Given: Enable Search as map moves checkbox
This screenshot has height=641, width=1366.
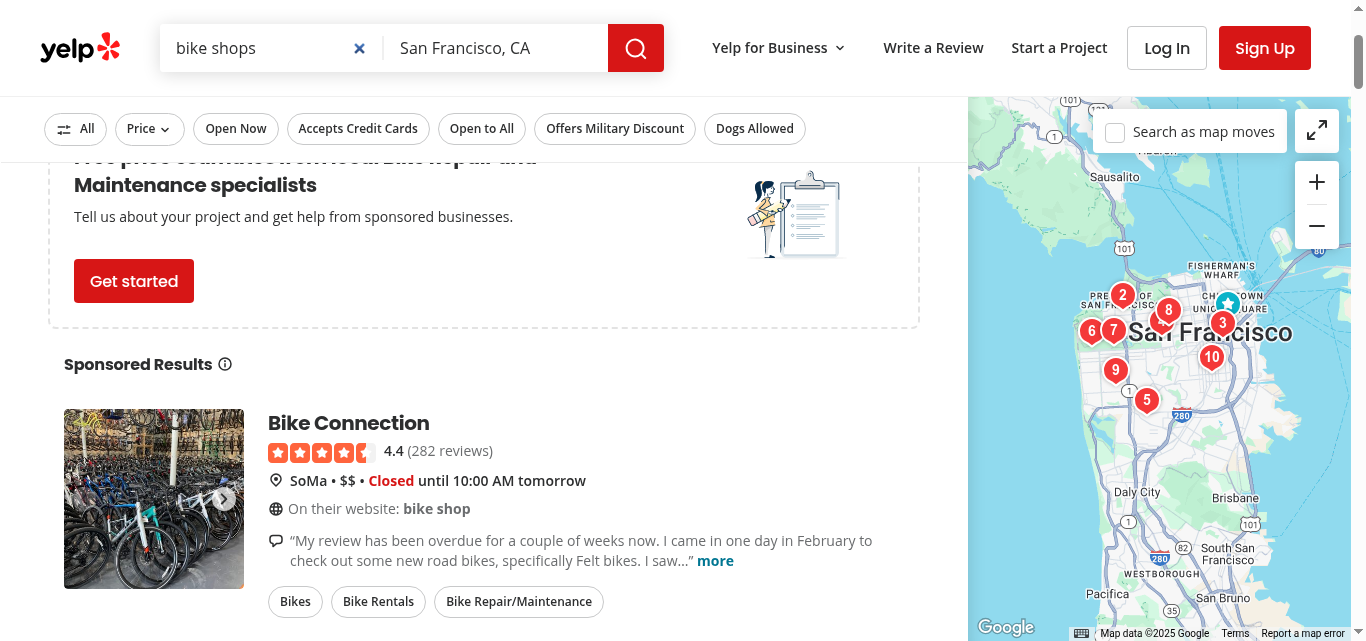Looking at the screenshot, I should point(1115,132).
